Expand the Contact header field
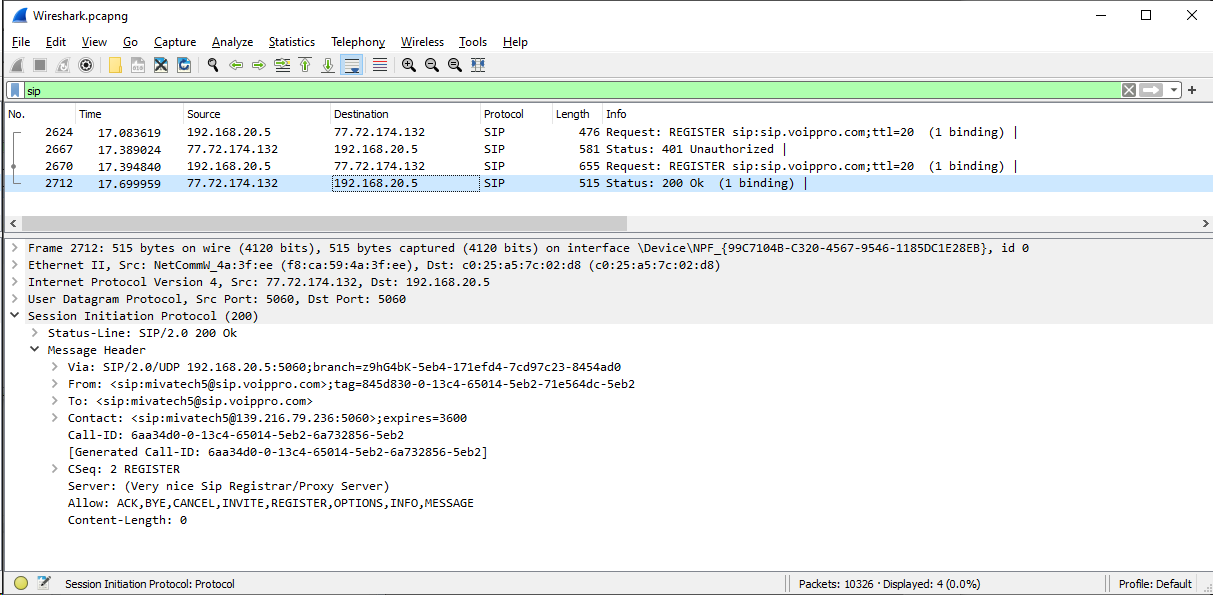This screenshot has height=595, width=1213. click(56, 418)
